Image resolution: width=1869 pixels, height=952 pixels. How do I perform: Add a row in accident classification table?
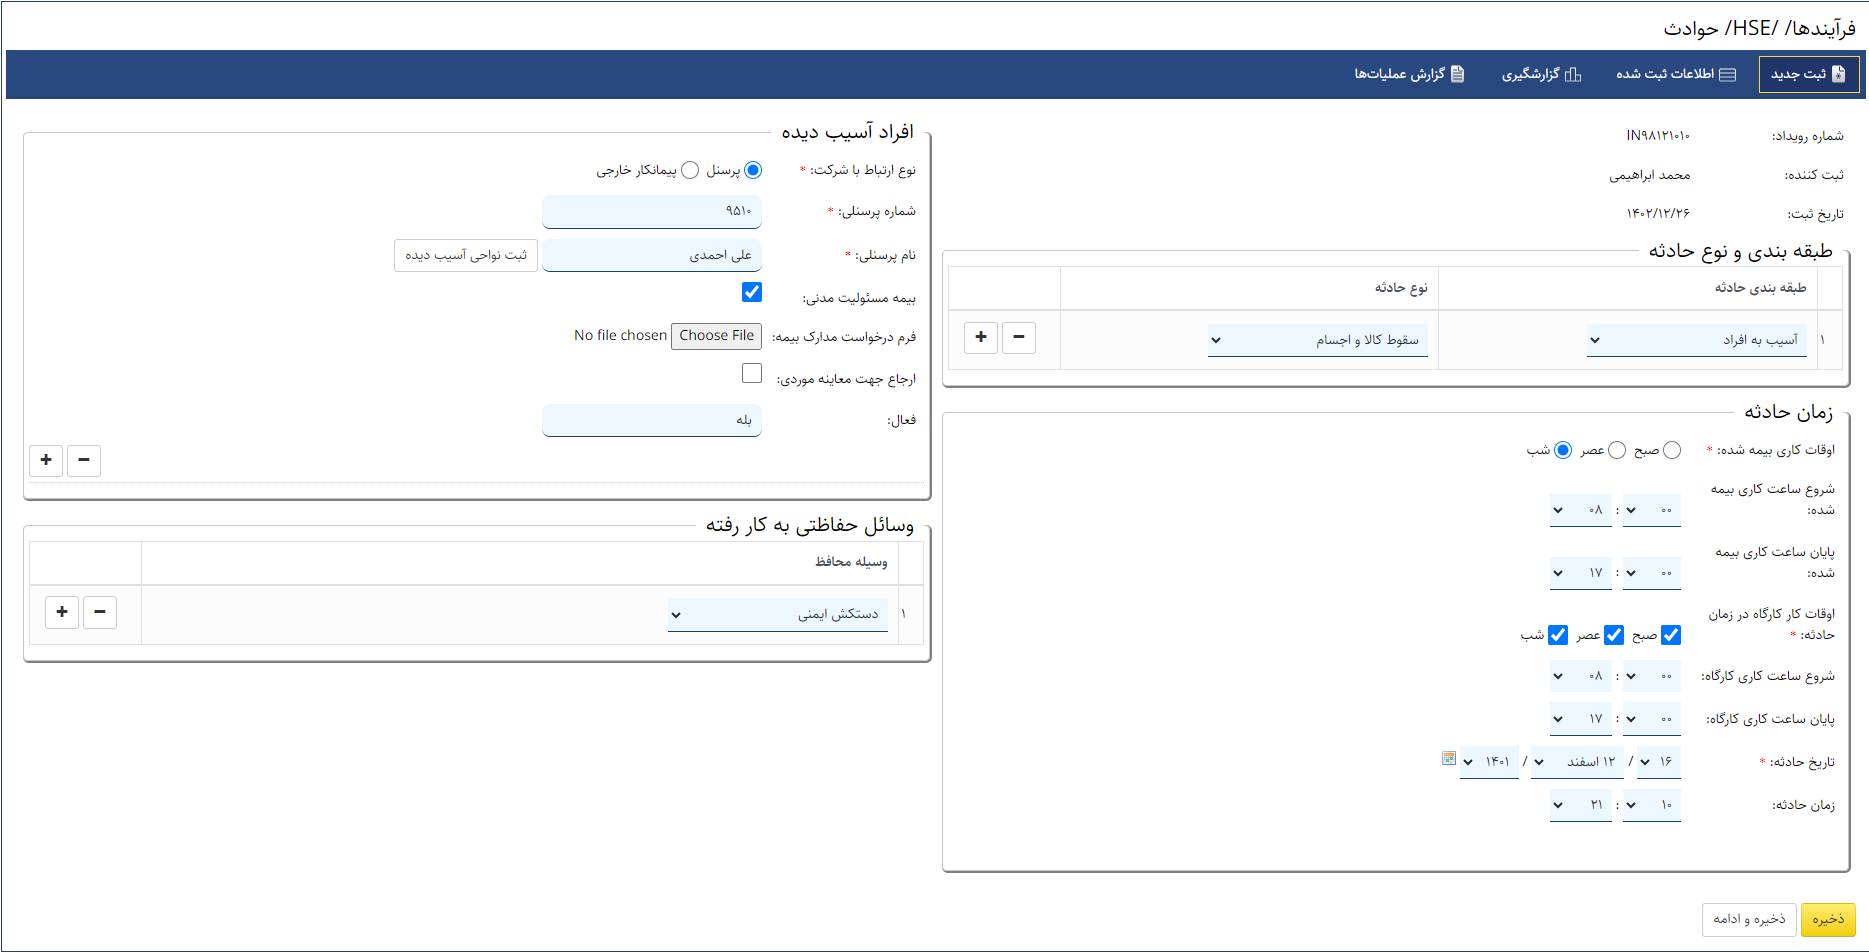click(x=981, y=337)
